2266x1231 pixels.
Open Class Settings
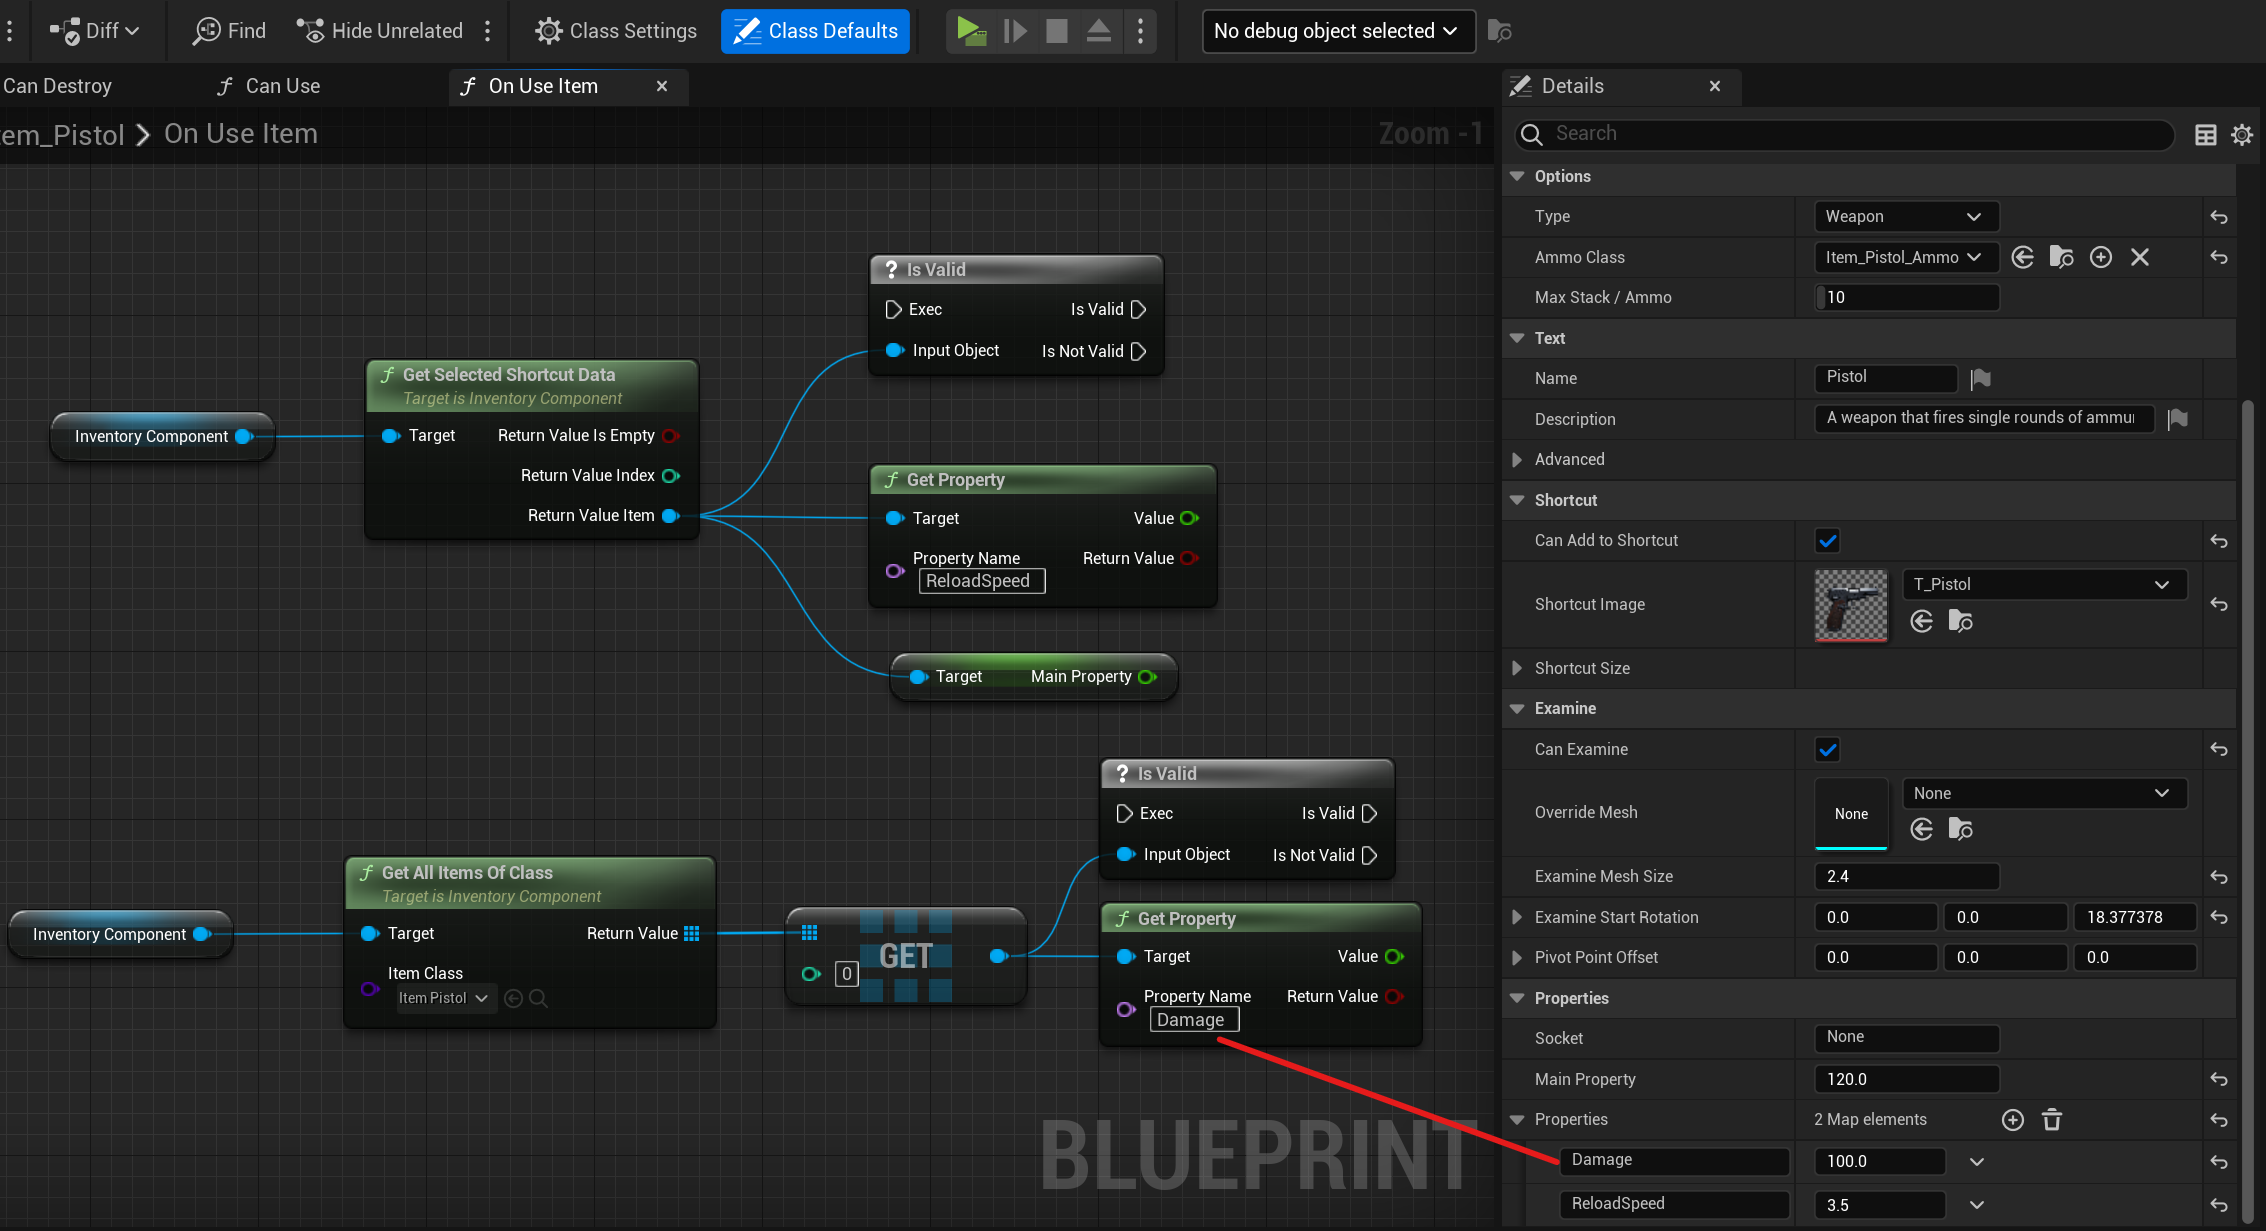pos(616,31)
